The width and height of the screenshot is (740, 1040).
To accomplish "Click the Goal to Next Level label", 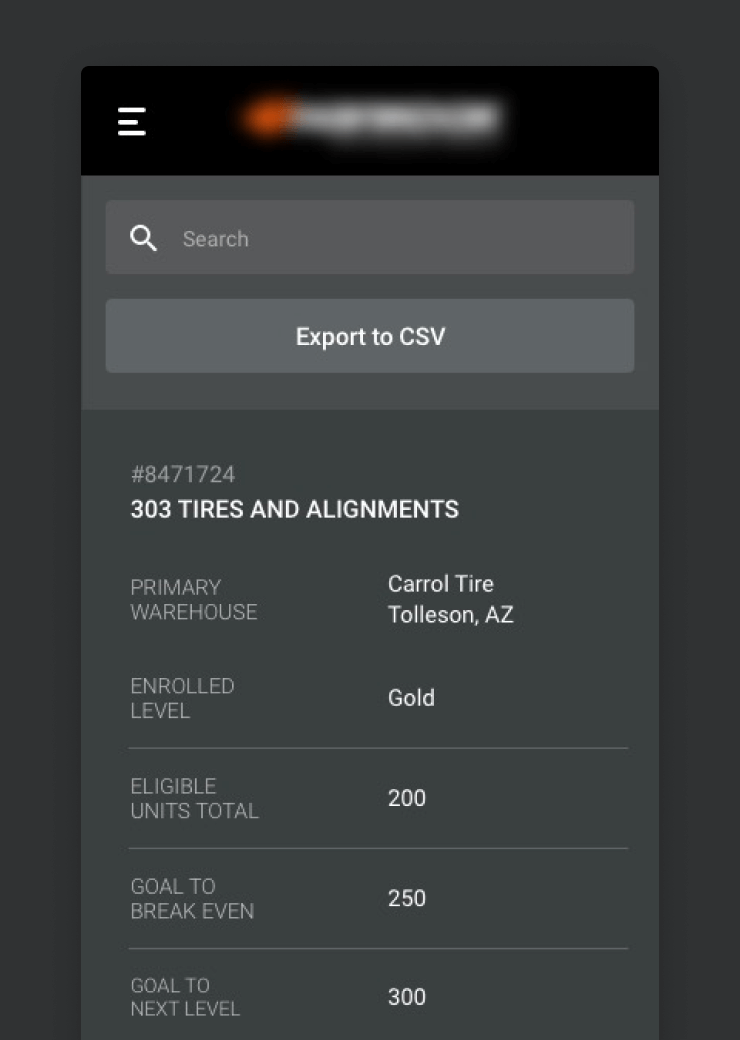I will [x=185, y=997].
